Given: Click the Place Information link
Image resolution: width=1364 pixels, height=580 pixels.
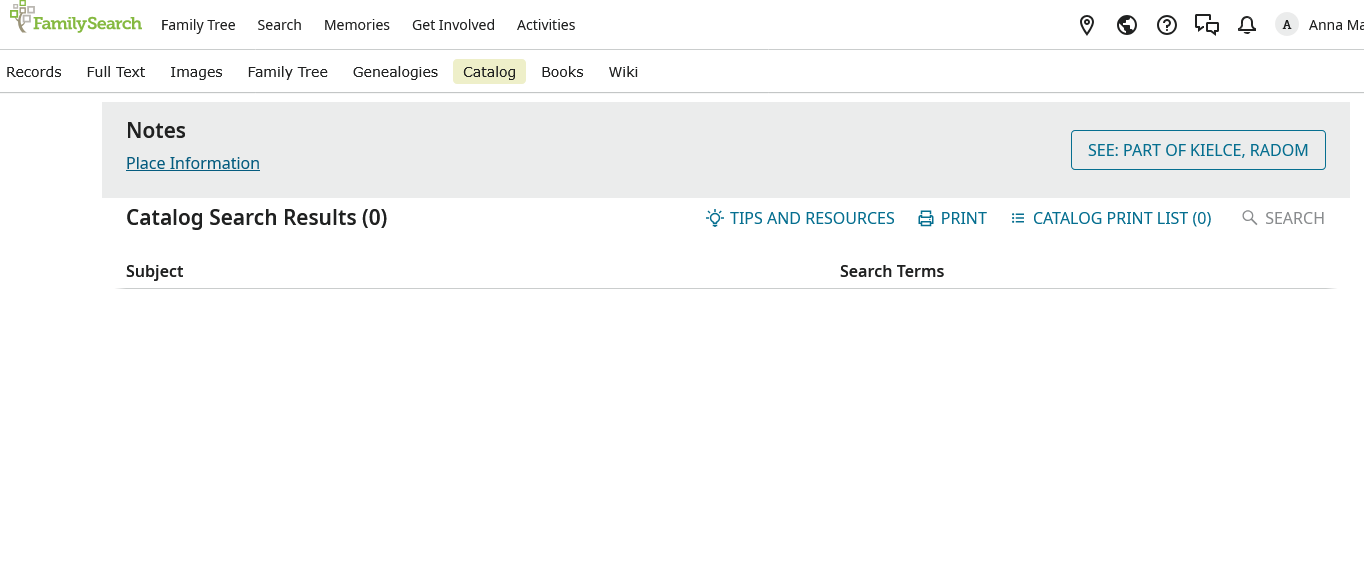Looking at the screenshot, I should (193, 163).
